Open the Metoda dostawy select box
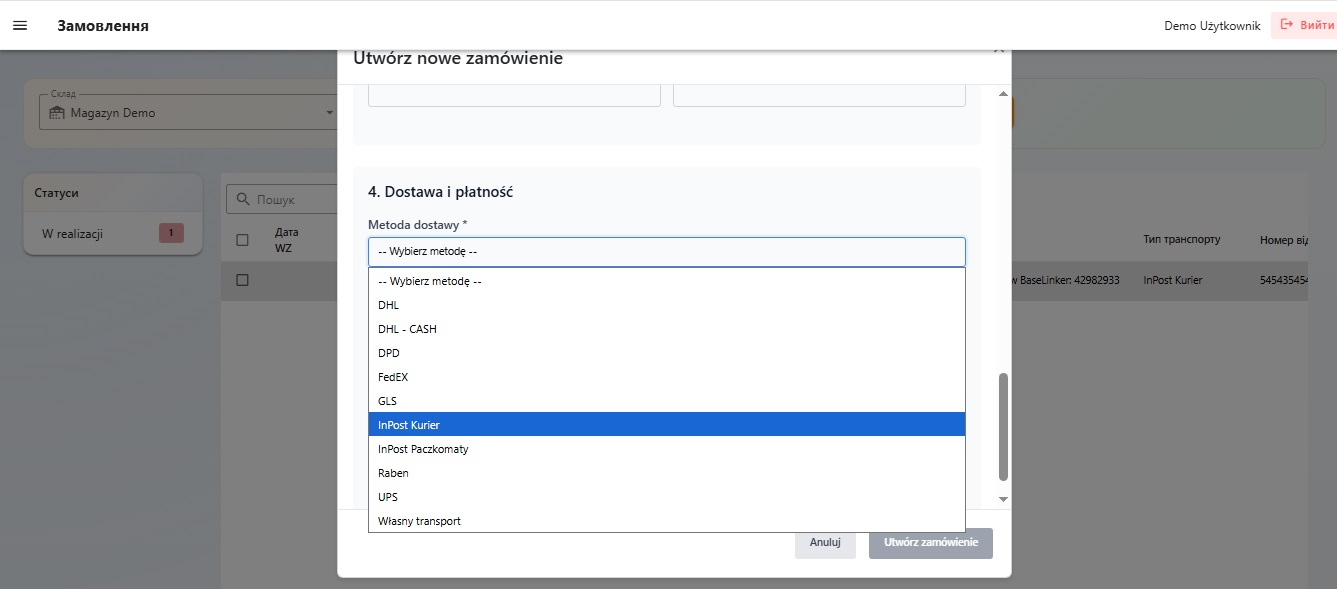 pyautogui.click(x=667, y=251)
